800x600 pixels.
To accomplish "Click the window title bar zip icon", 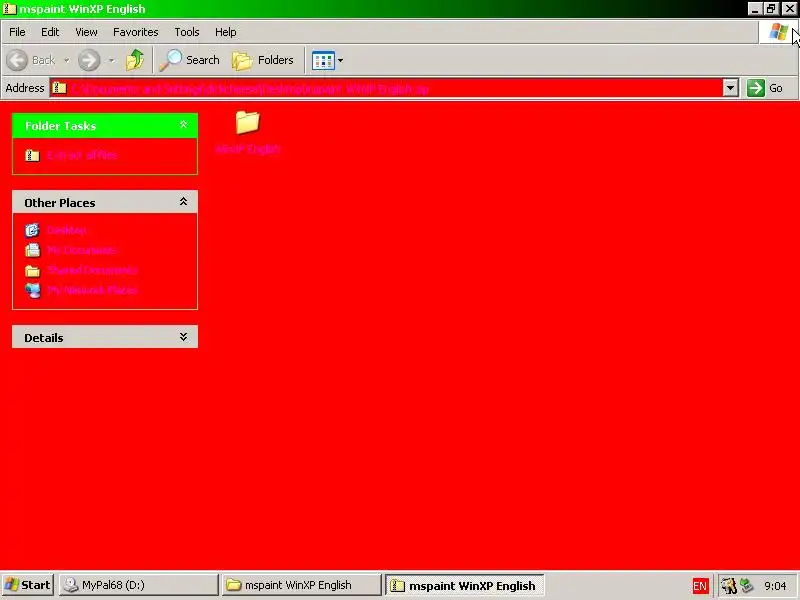I will (10, 9).
